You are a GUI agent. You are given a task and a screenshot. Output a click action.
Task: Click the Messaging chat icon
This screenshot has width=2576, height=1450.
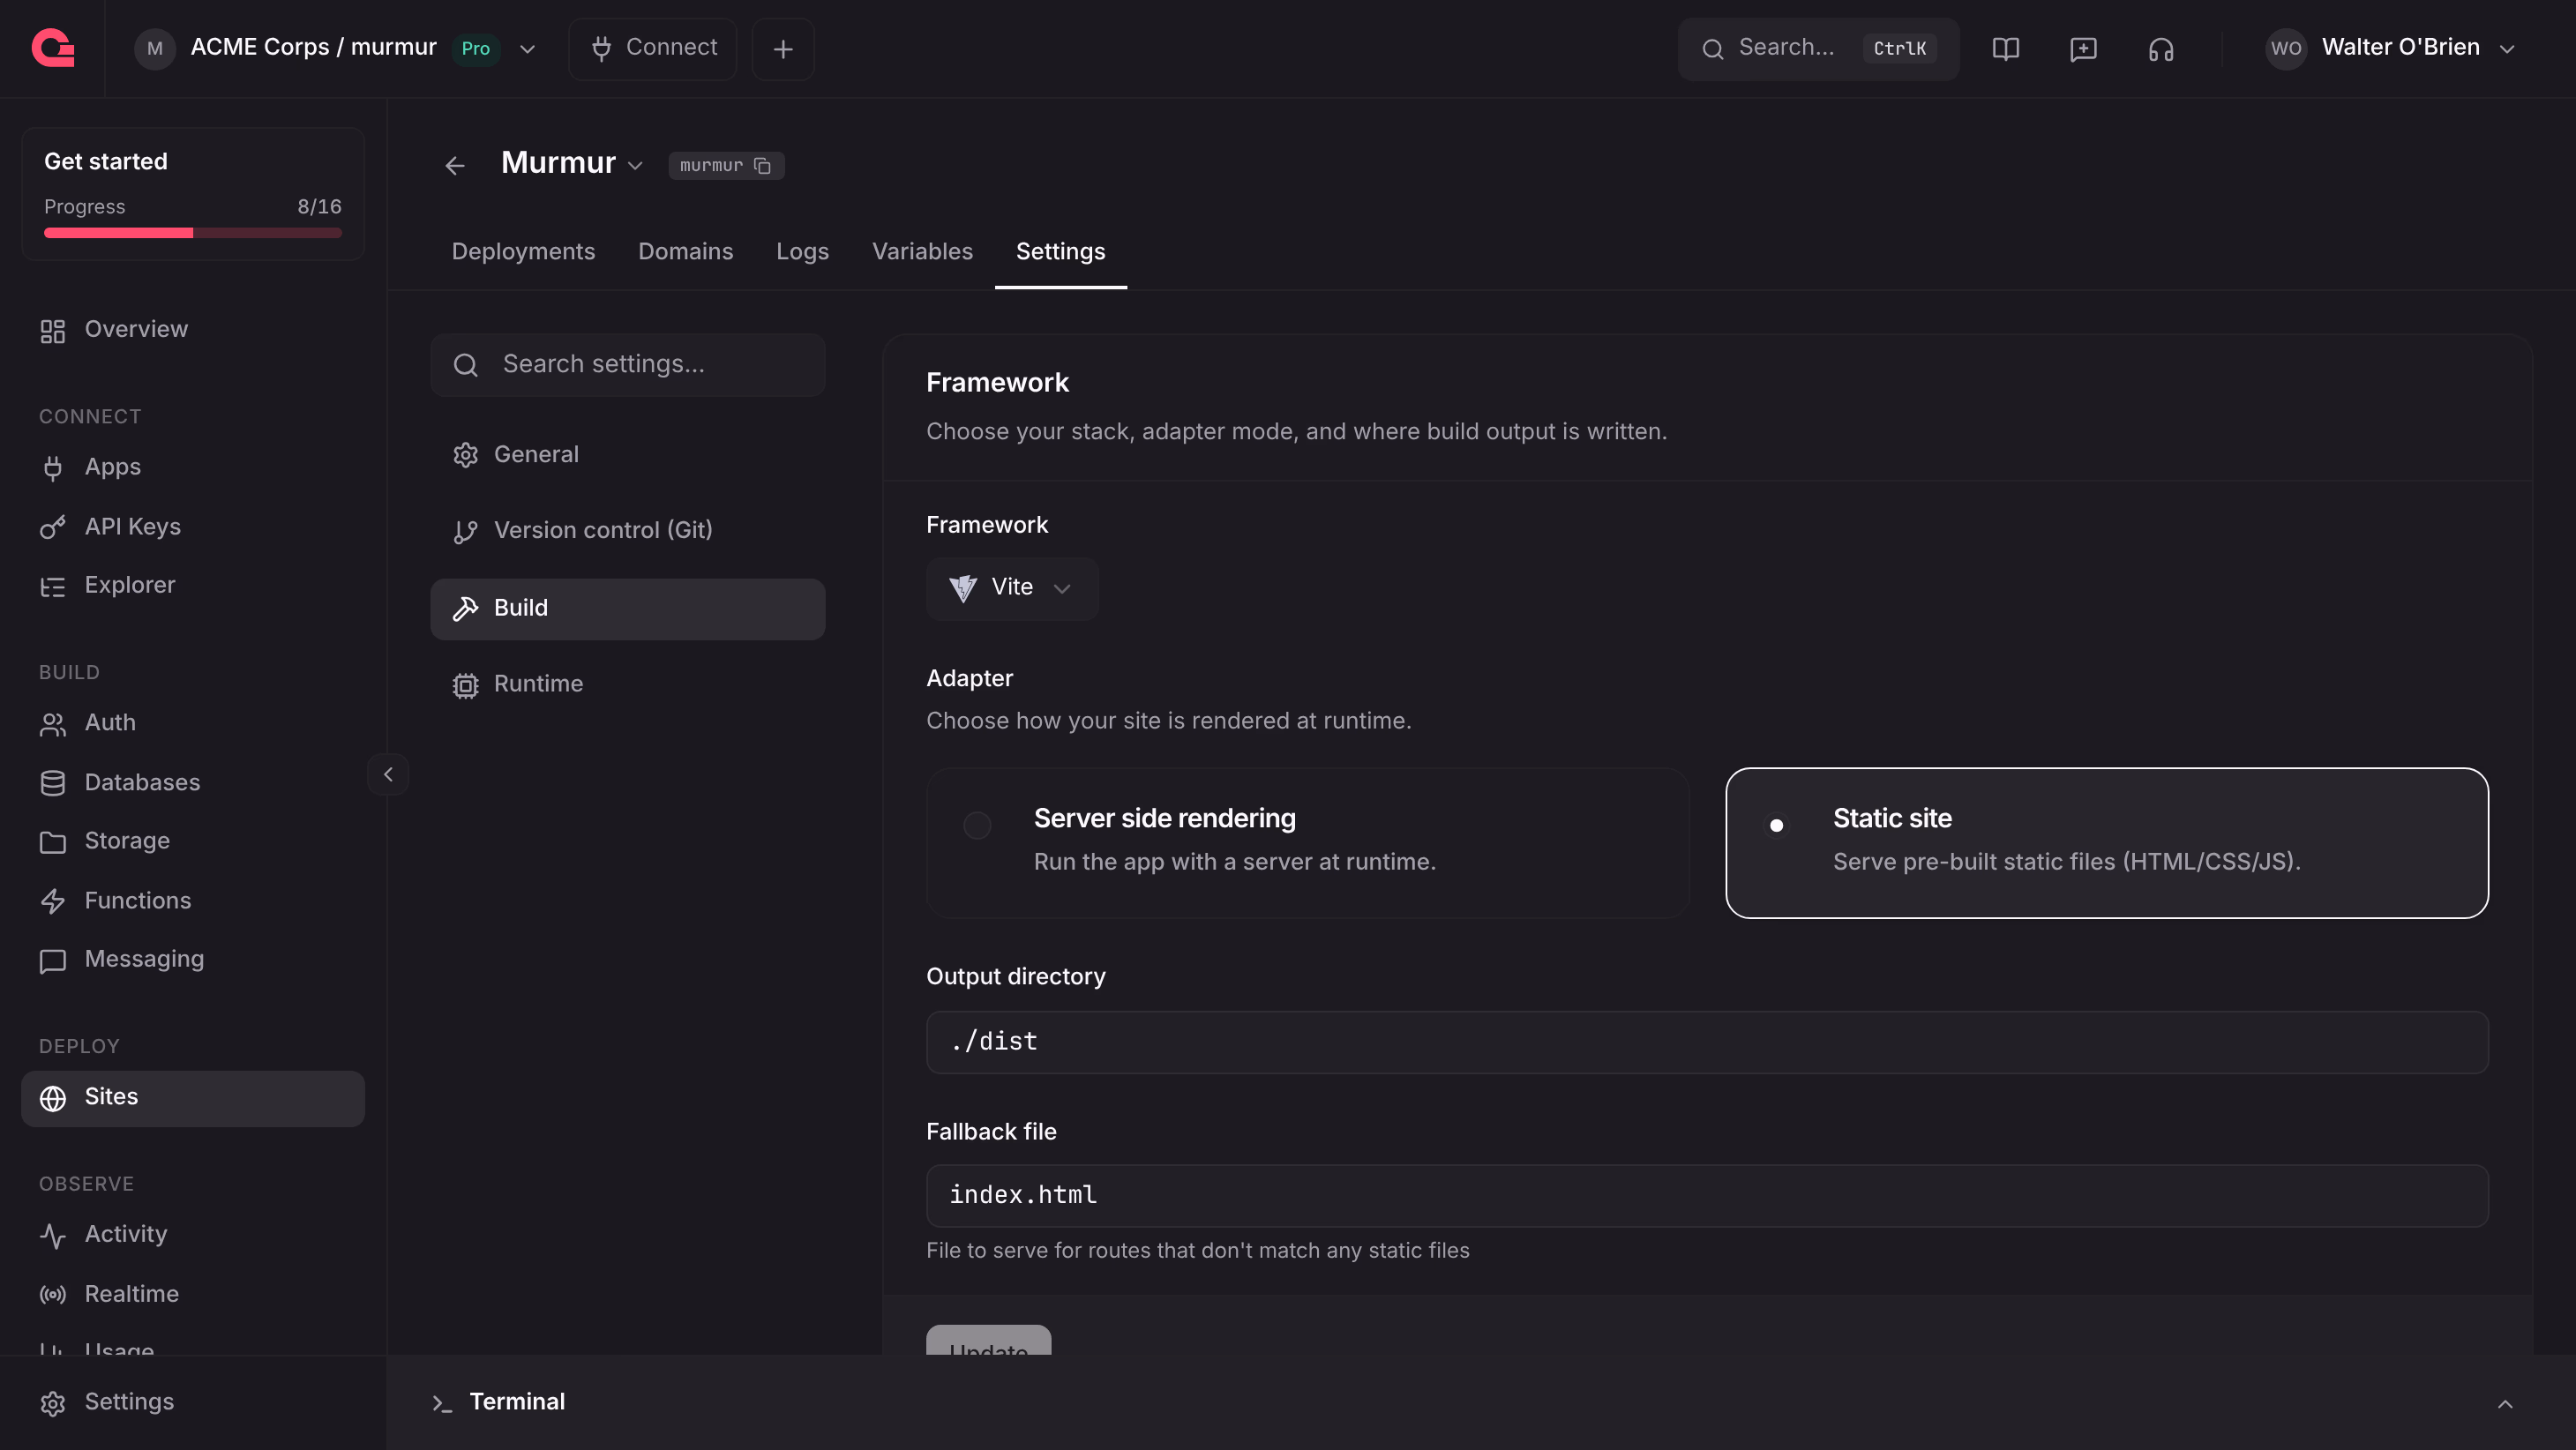click(x=53, y=960)
